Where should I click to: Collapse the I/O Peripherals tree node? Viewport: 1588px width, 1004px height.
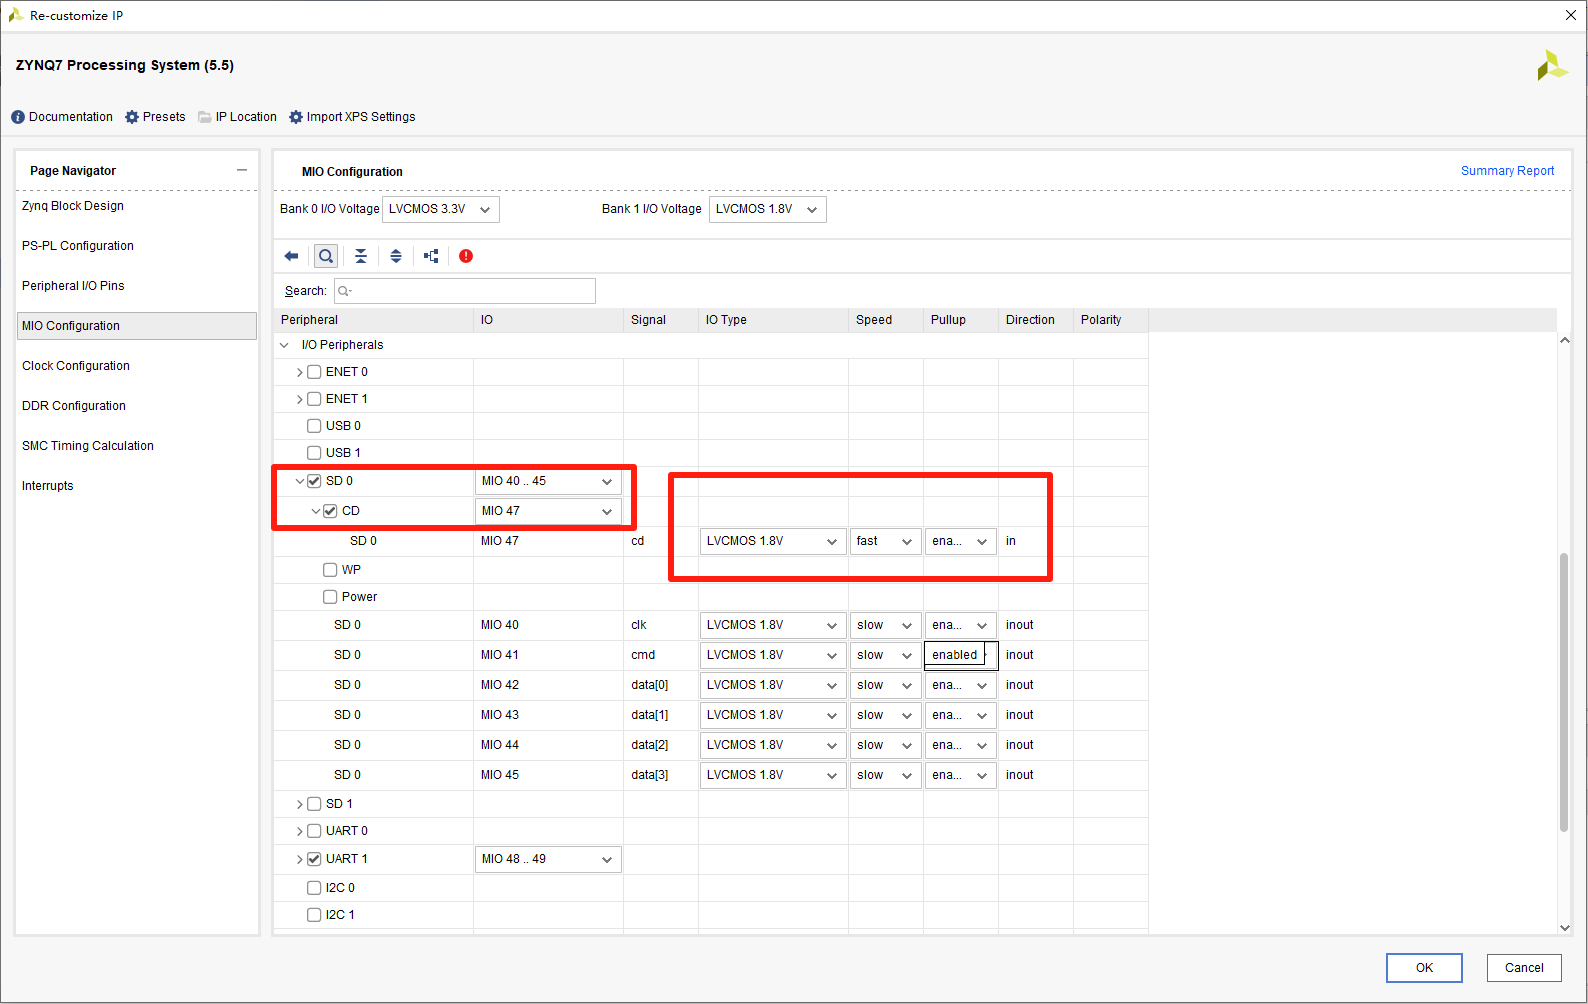(x=285, y=345)
